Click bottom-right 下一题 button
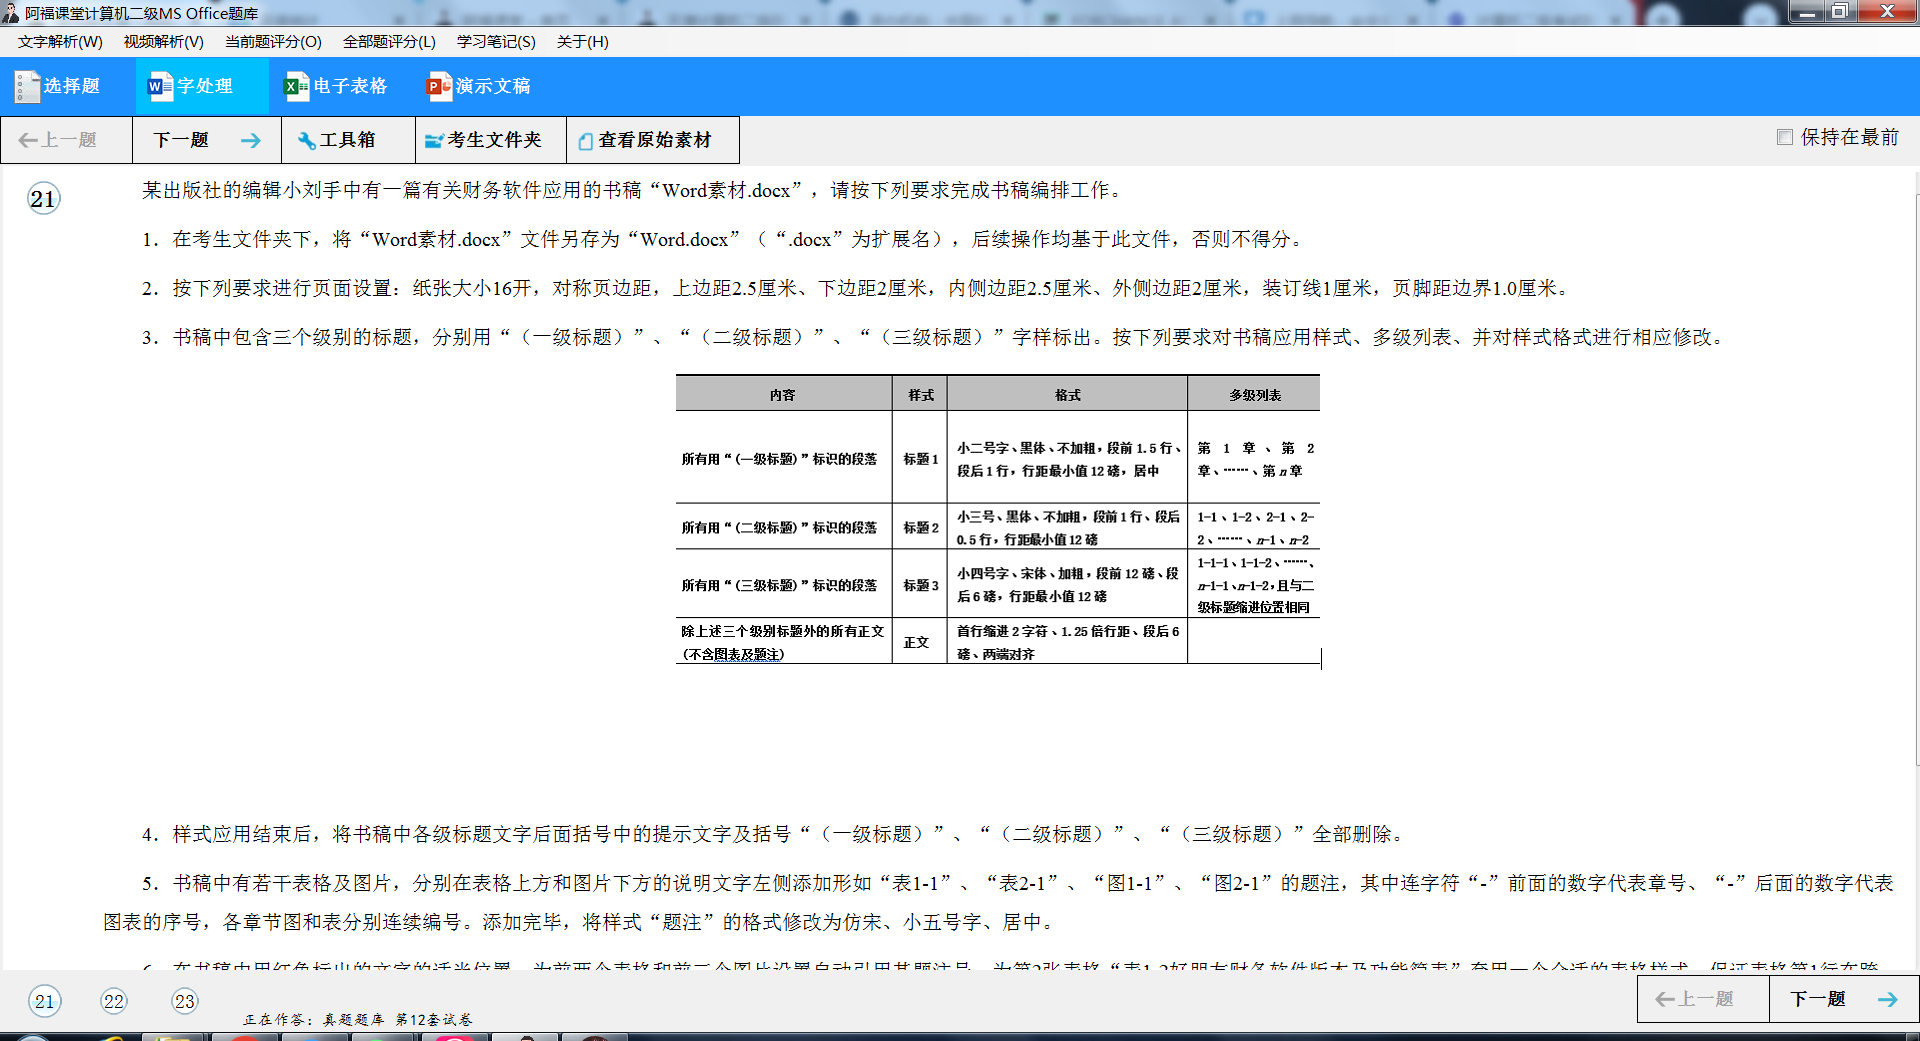Image resolution: width=1920 pixels, height=1041 pixels. (x=1842, y=999)
